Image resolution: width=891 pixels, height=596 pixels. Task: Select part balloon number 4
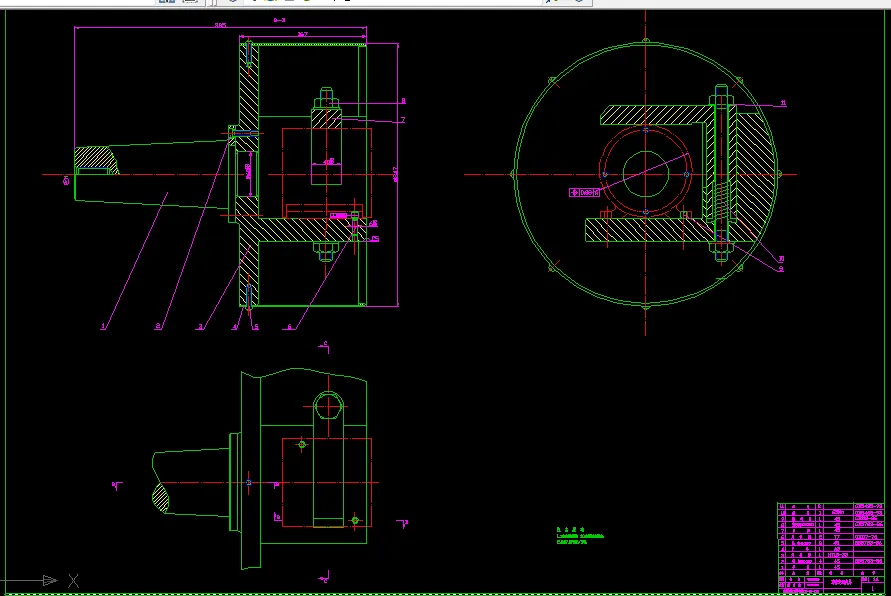tap(235, 327)
